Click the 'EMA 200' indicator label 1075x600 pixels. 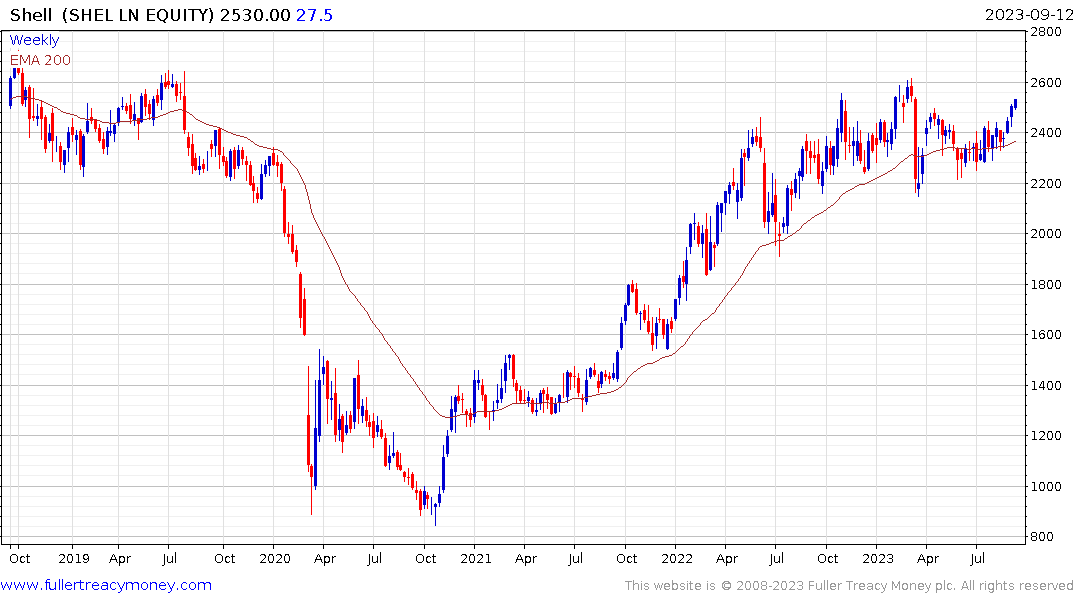[40, 60]
